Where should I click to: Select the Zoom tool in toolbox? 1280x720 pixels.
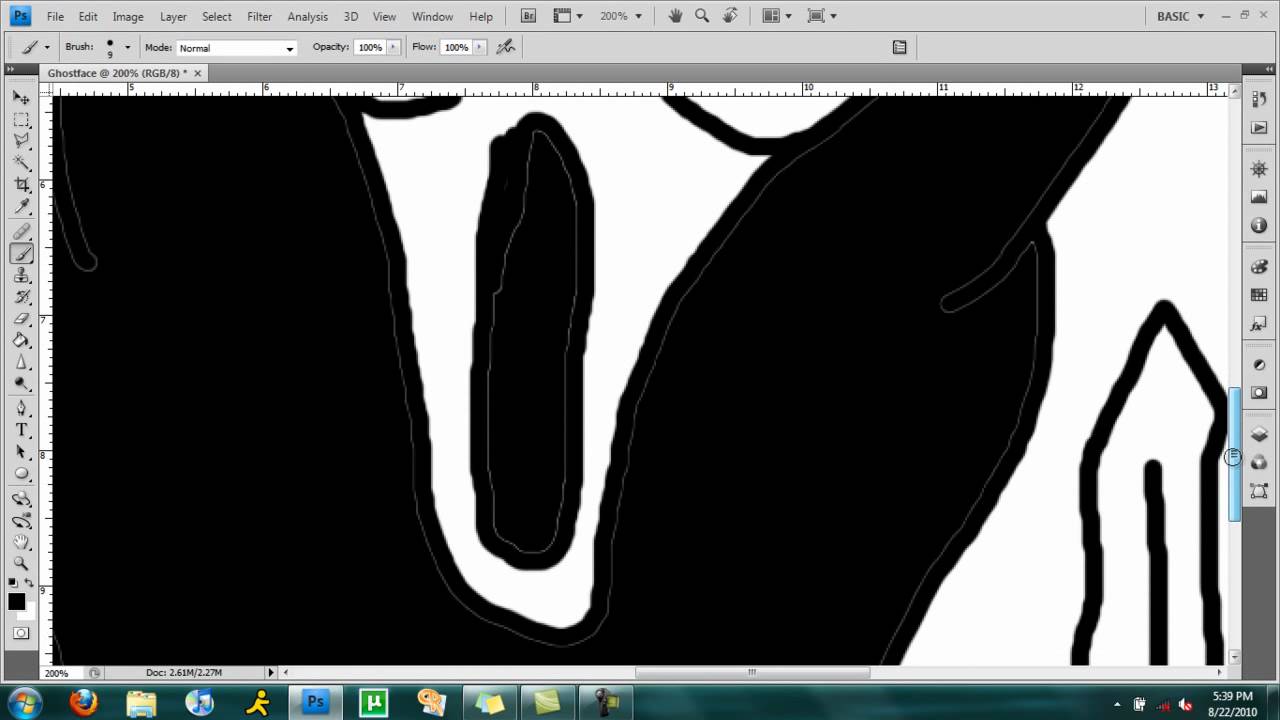[x=21, y=564]
